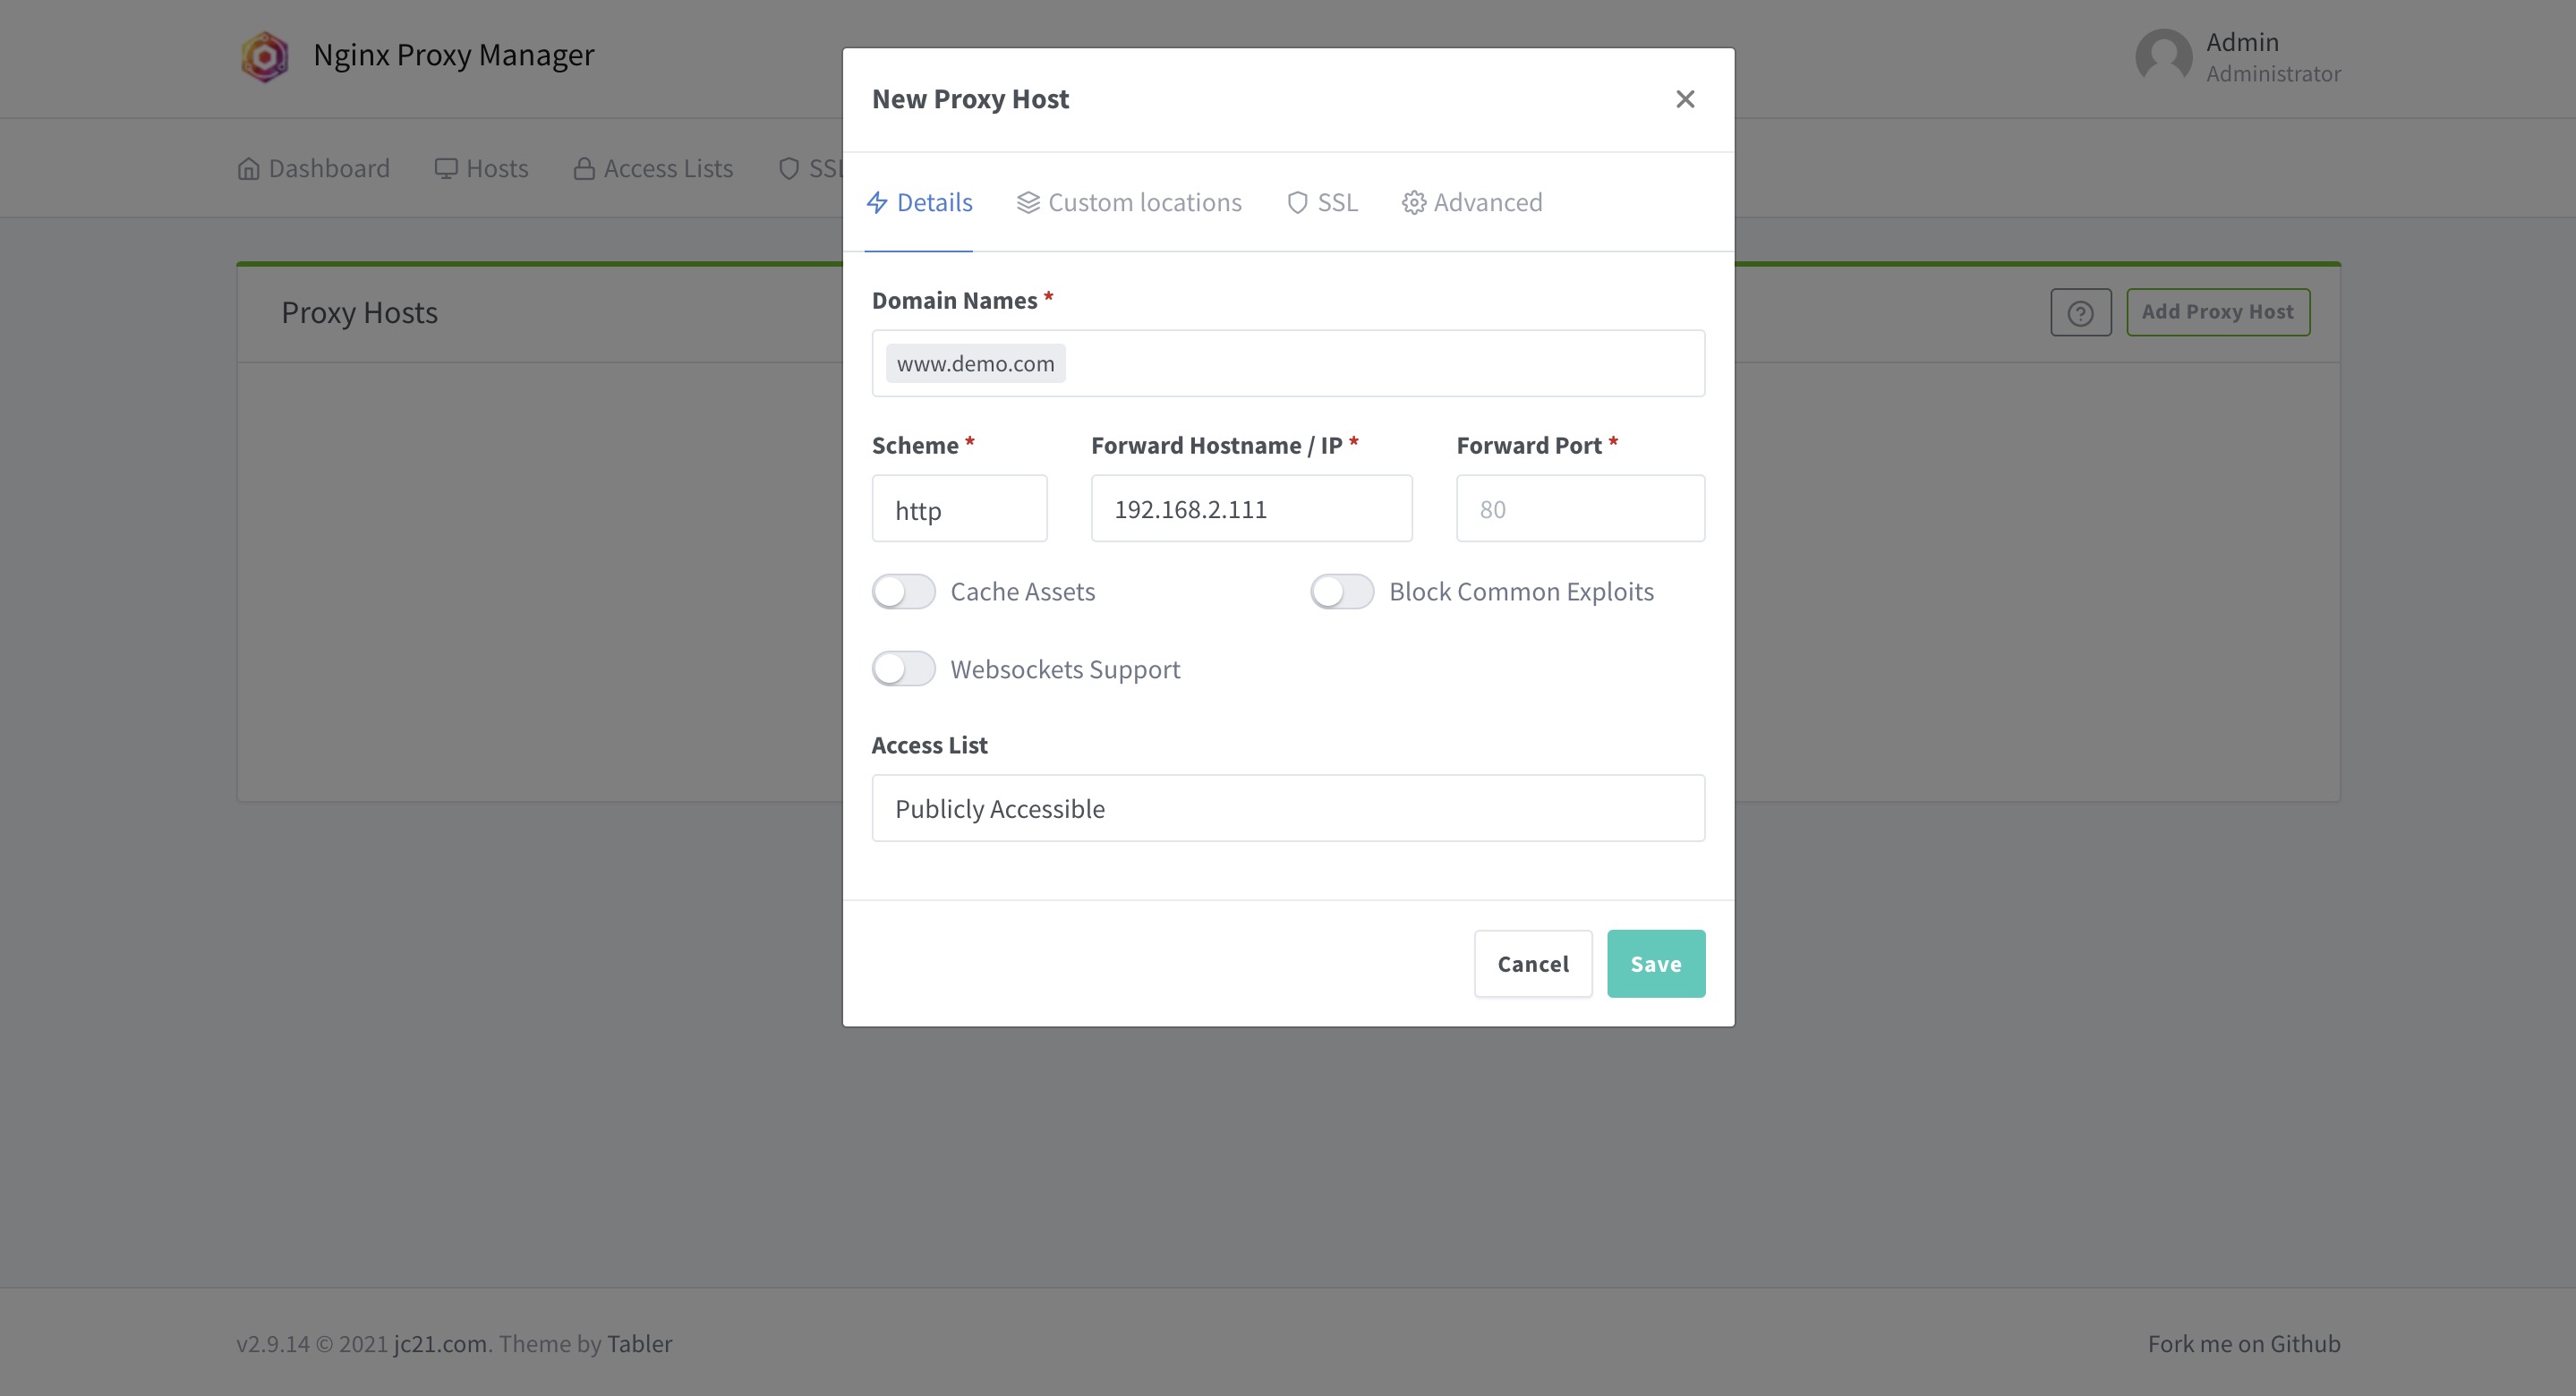Click the Advanced gear icon
This screenshot has height=1396, width=2576.
point(1413,202)
